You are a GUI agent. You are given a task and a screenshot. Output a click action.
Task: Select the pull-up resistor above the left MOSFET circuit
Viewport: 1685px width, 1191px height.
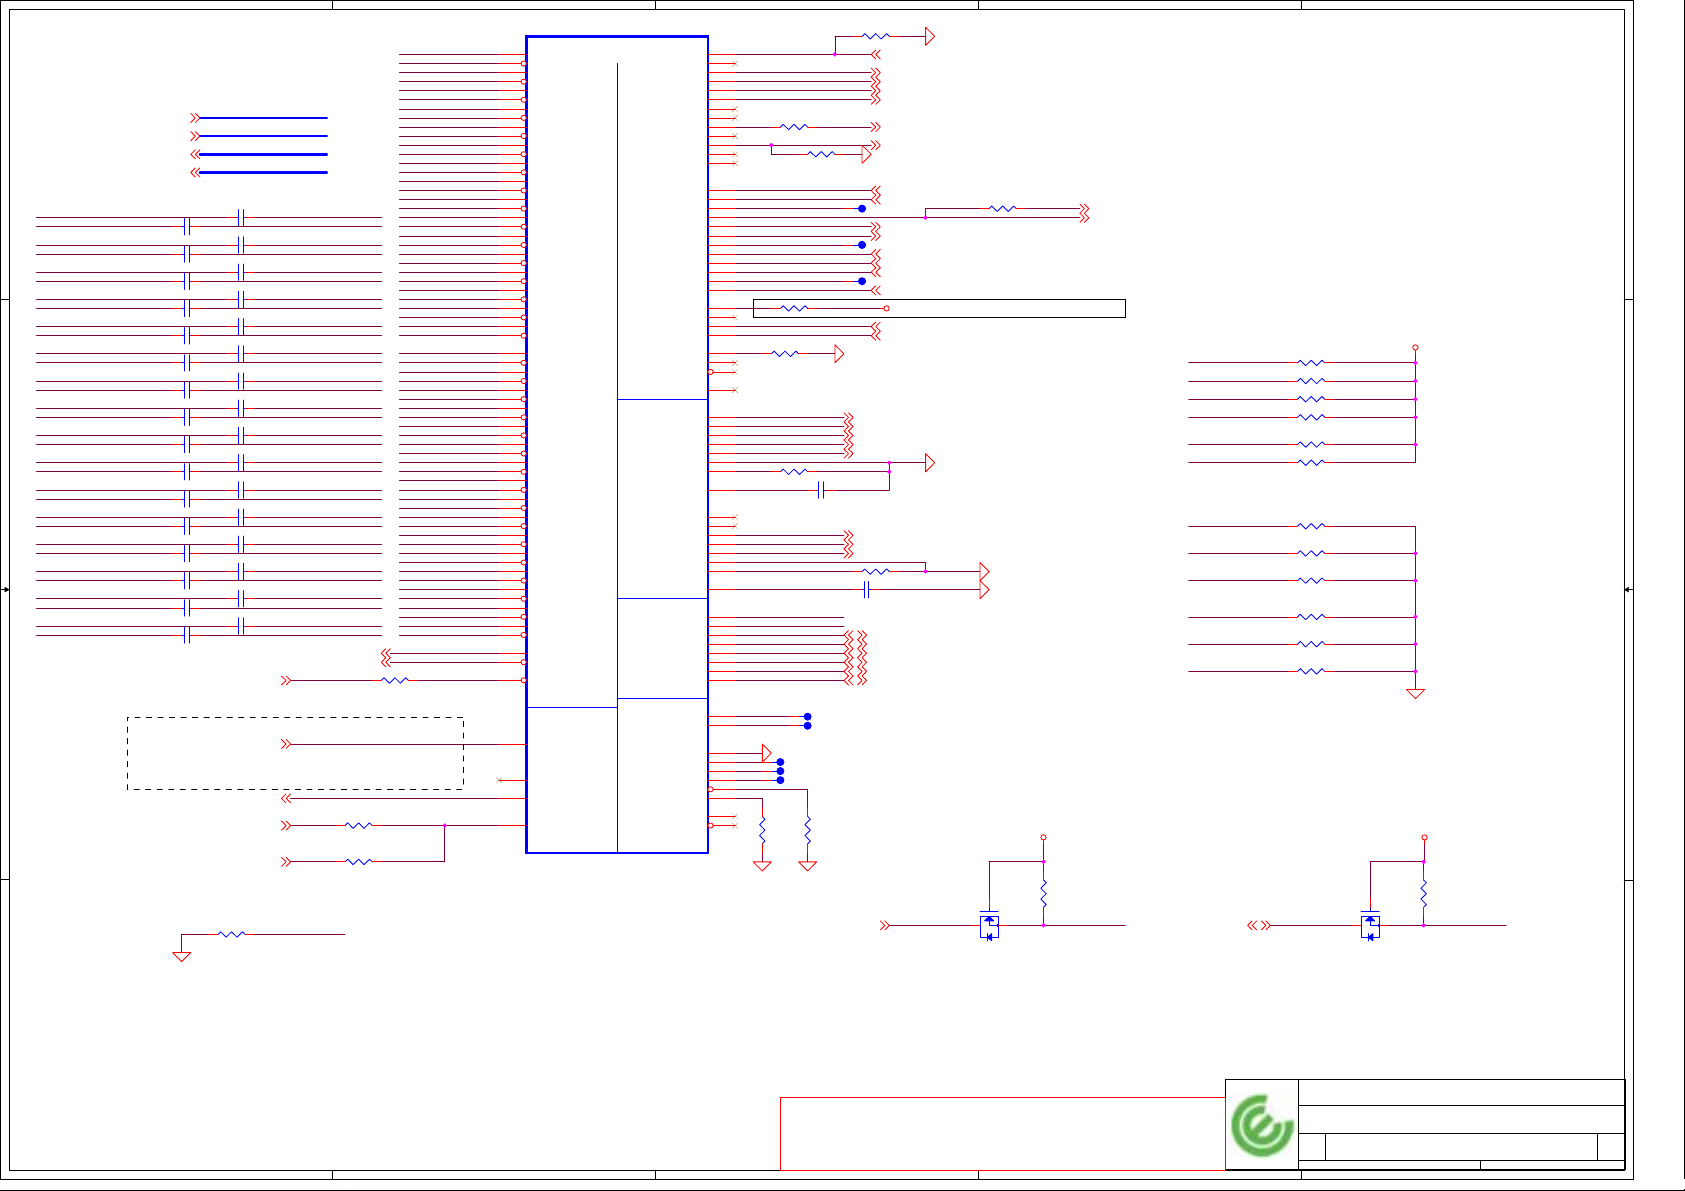(x=1043, y=893)
